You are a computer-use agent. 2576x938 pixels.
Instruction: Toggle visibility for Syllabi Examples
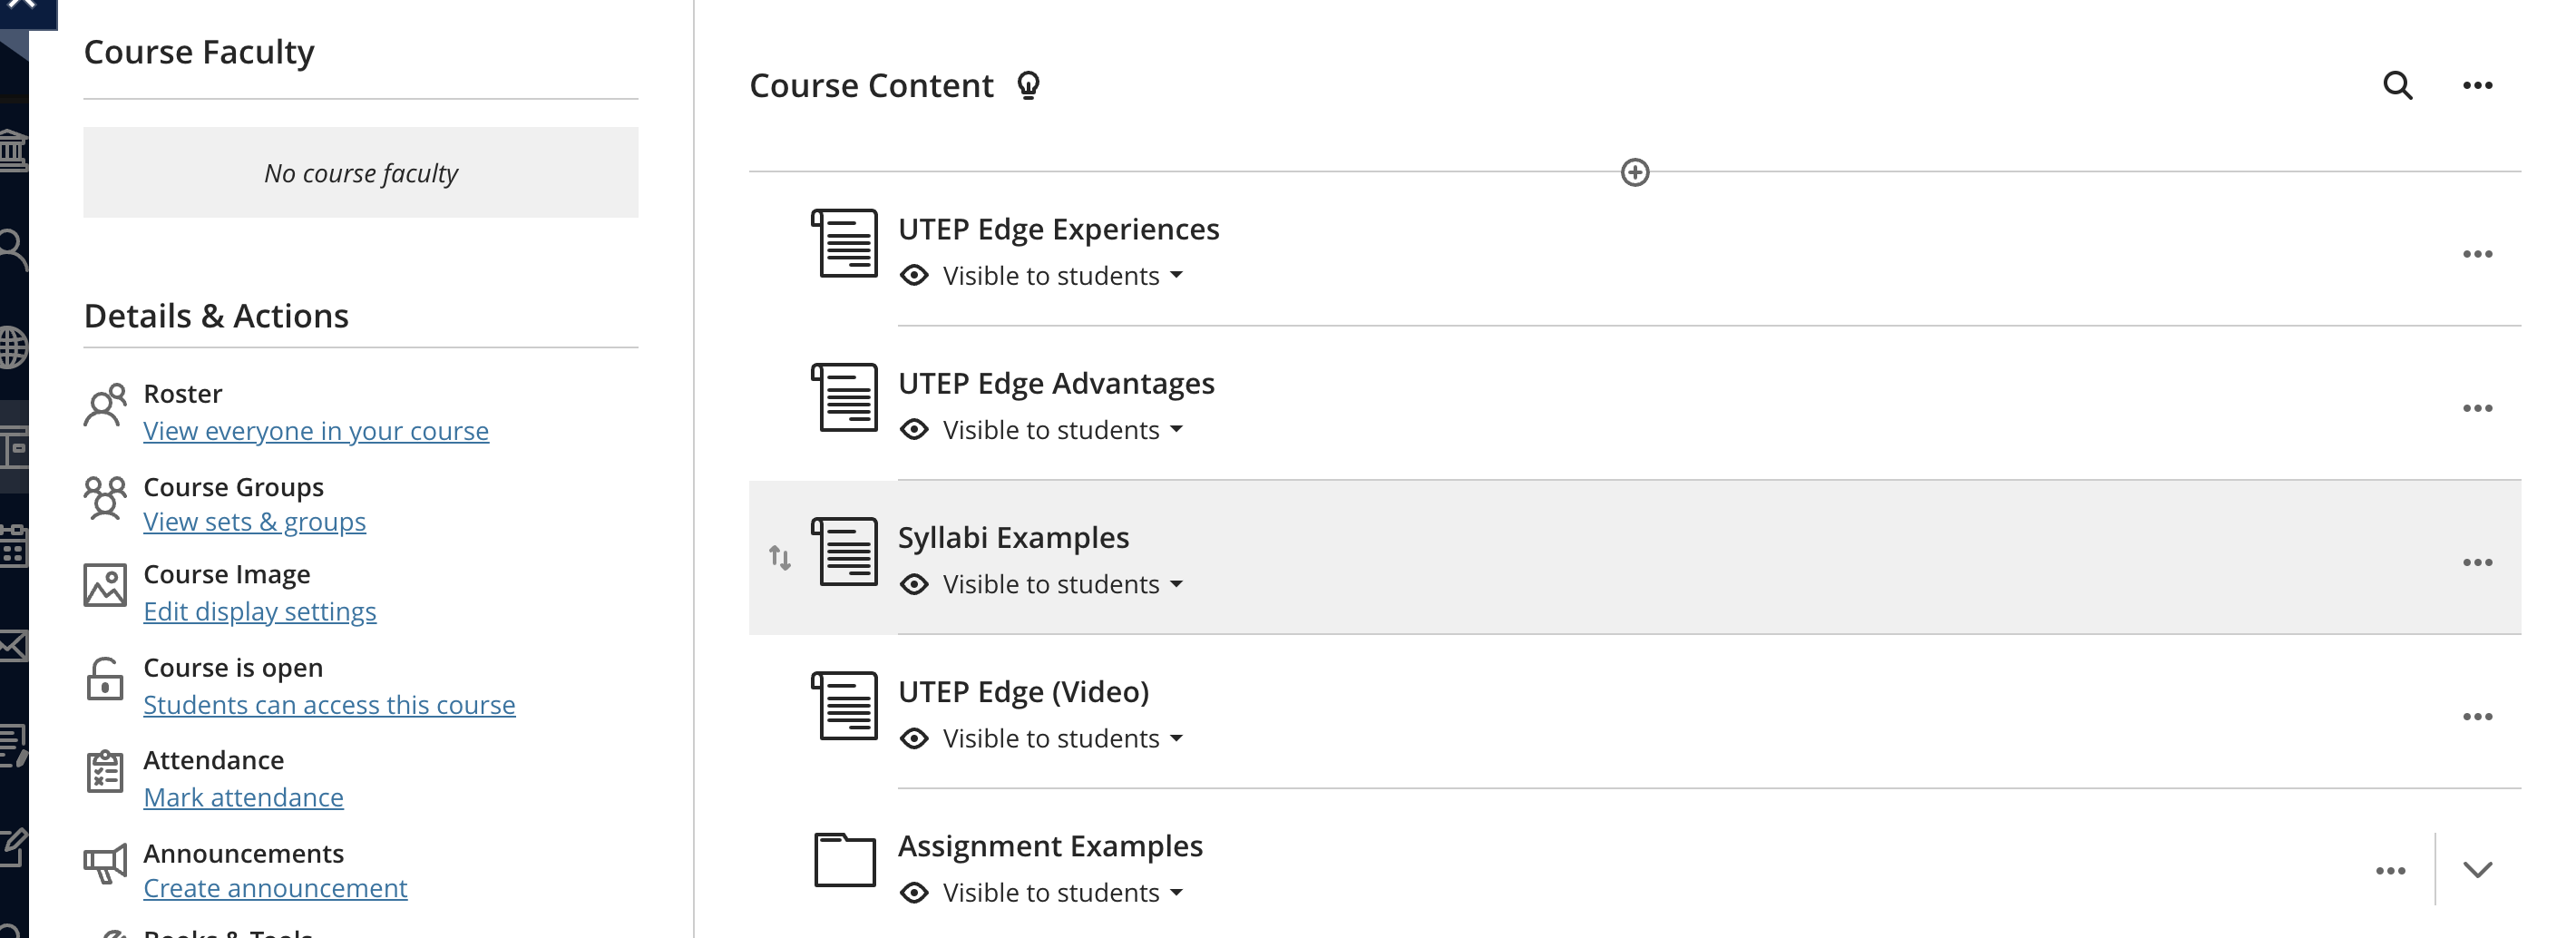tap(1043, 584)
